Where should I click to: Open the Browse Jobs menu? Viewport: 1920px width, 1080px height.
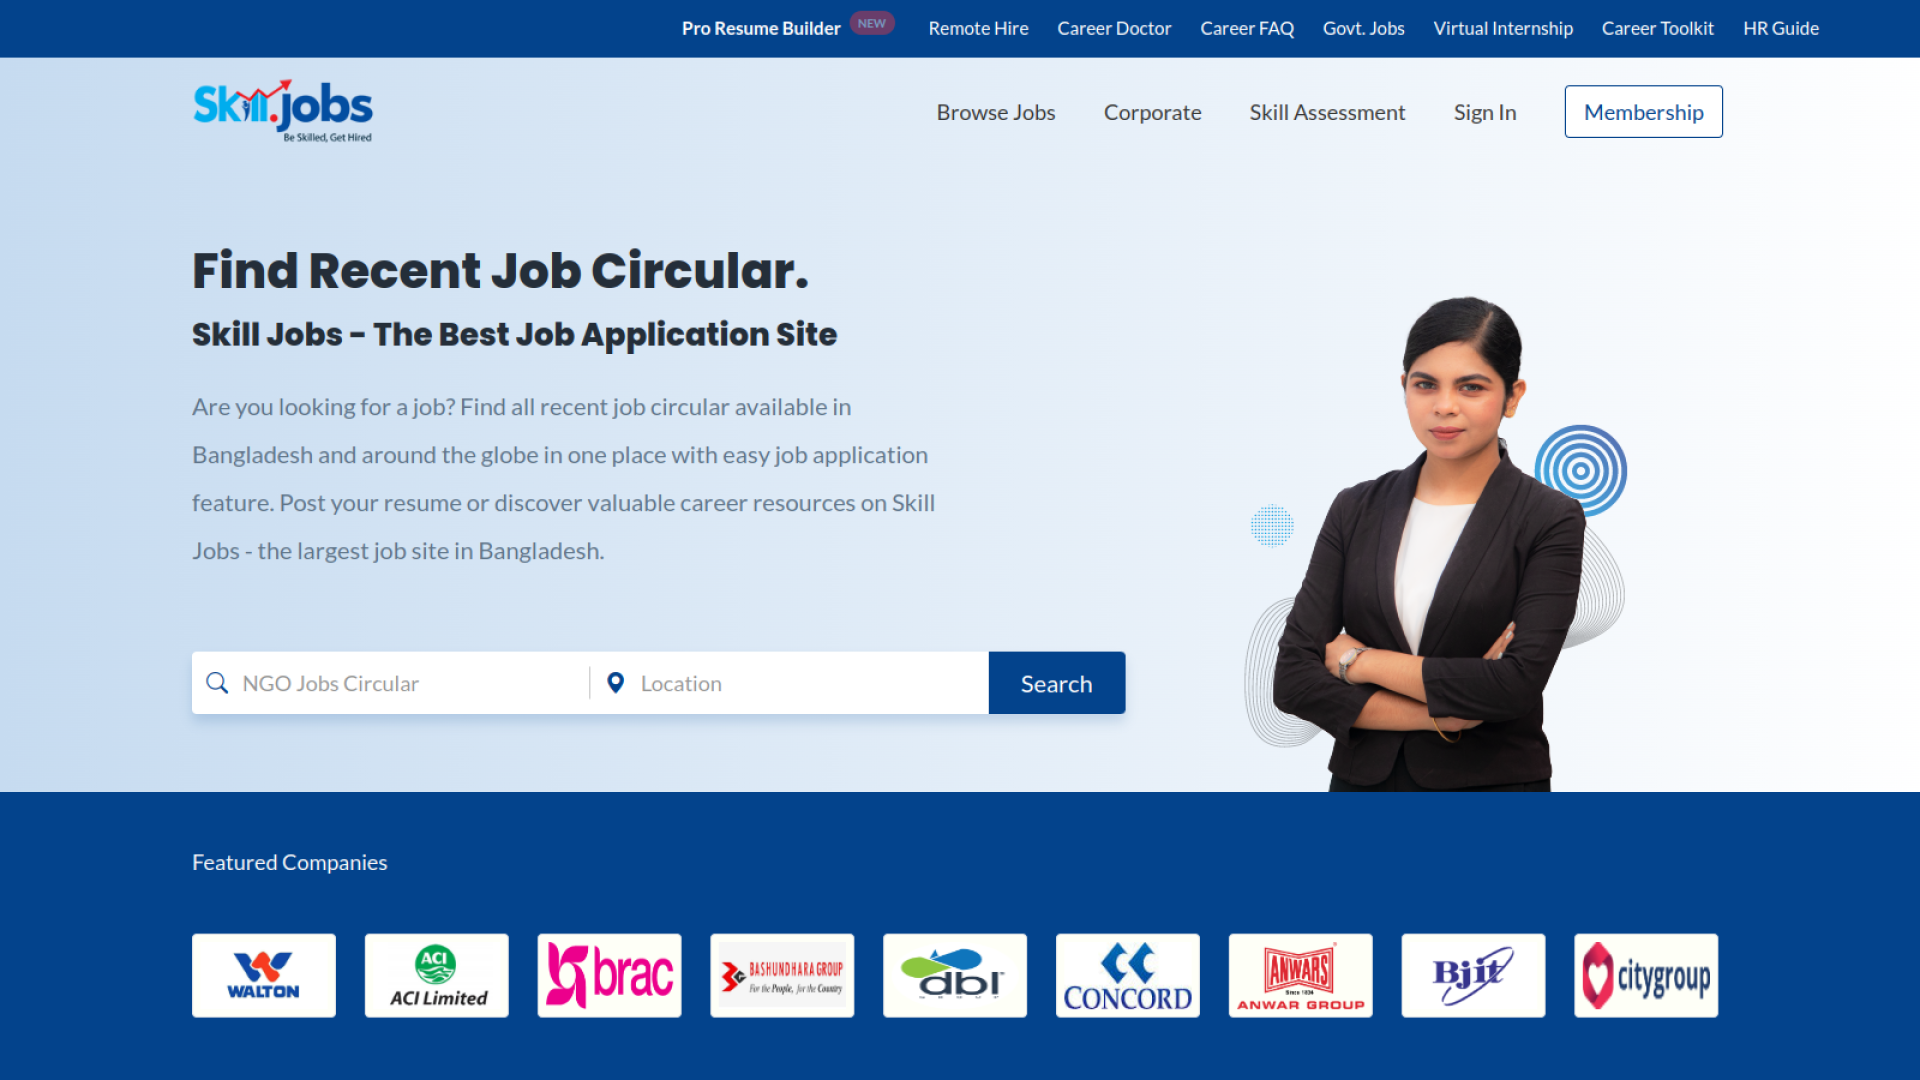pyautogui.click(x=996, y=113)
